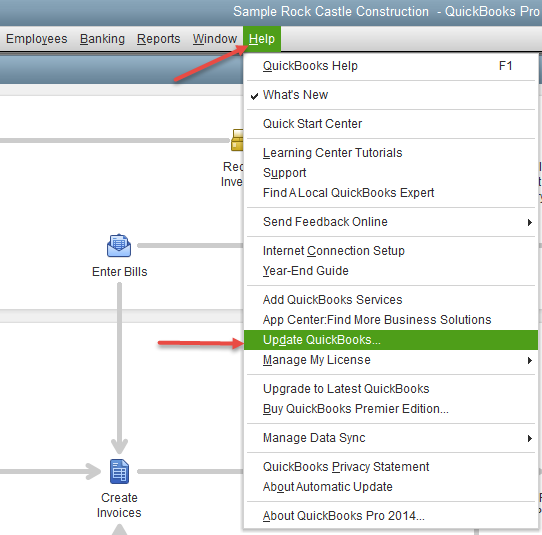Select Upgrade to Latest QuickBooks
This screenshot has width=542, height=535.
(391, 389)
